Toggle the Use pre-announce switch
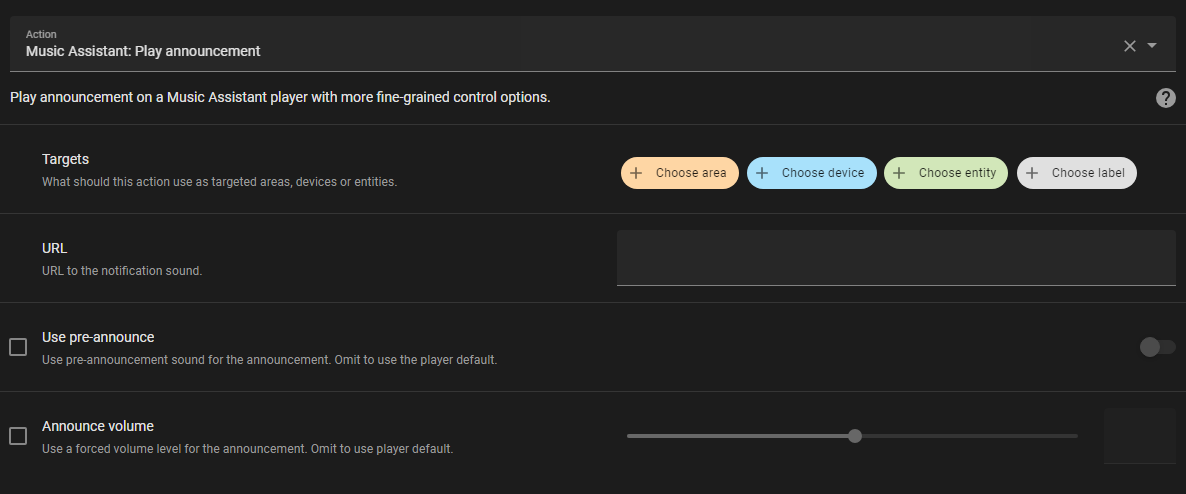This screenshot has height=494, width=1186. point(1157,347)
